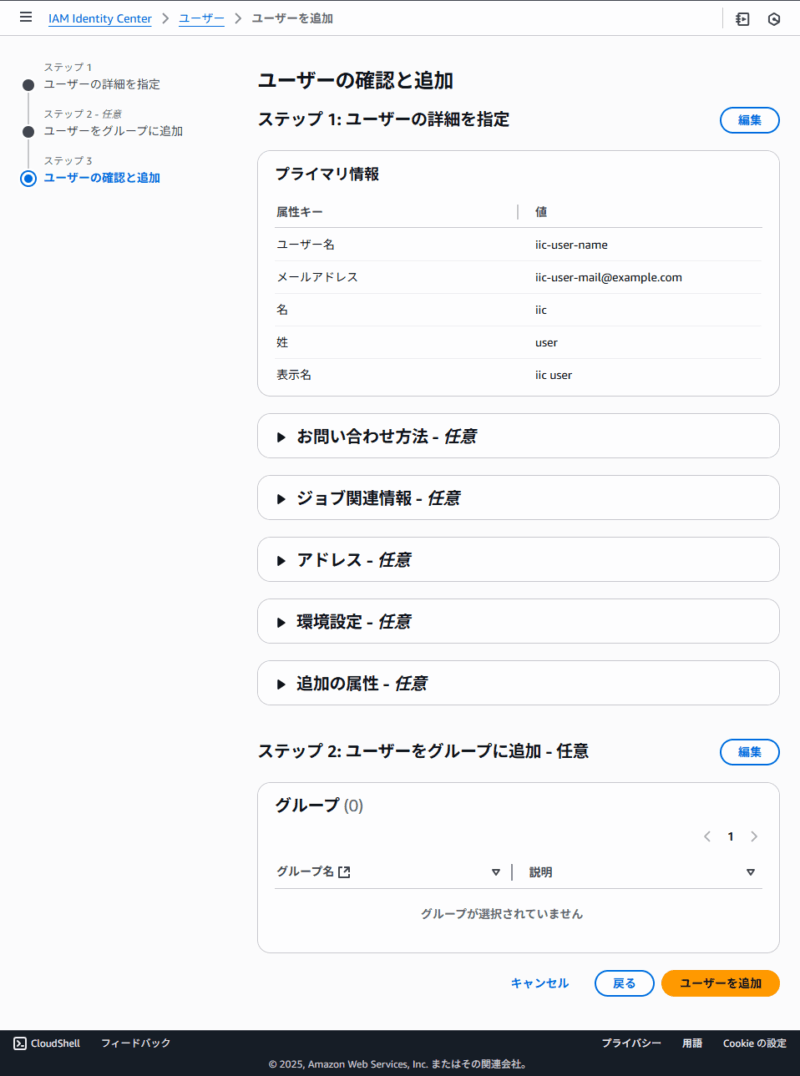Expand the 追加の属性 section
The height and width of the screenshot is (1076, 800).
[x=518, y=683]
